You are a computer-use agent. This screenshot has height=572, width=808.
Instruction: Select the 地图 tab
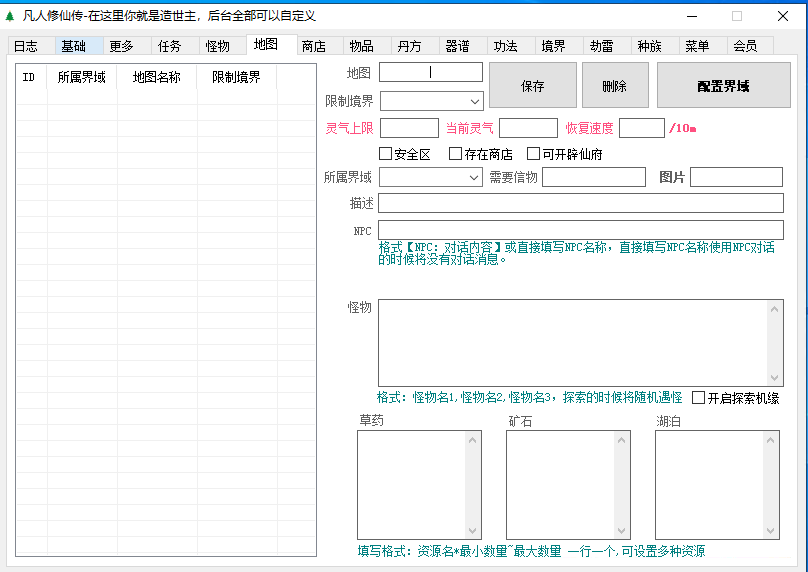click(272, 44)
